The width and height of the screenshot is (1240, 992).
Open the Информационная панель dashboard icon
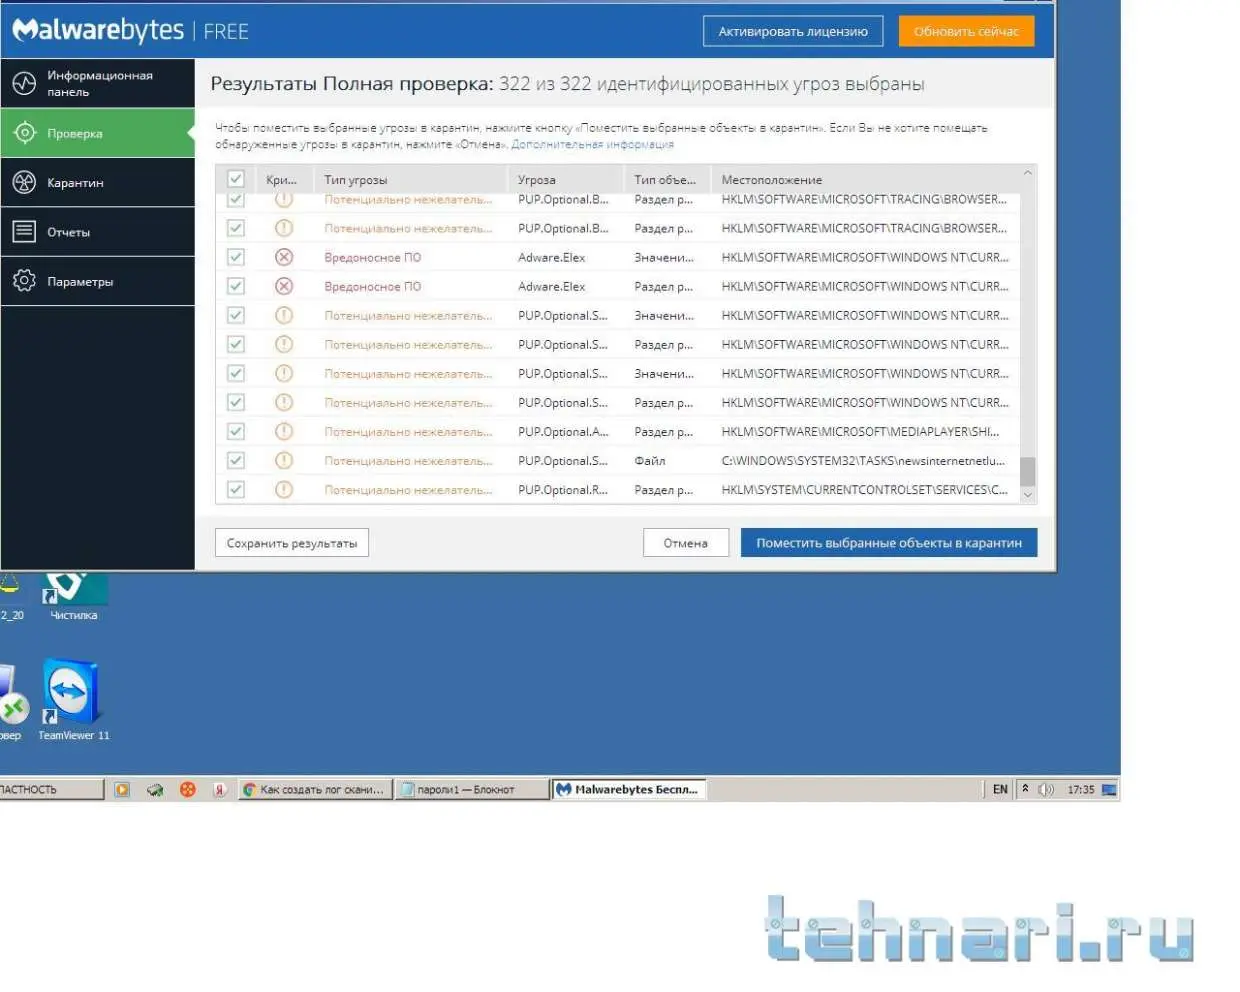click(x=24, y=84)
